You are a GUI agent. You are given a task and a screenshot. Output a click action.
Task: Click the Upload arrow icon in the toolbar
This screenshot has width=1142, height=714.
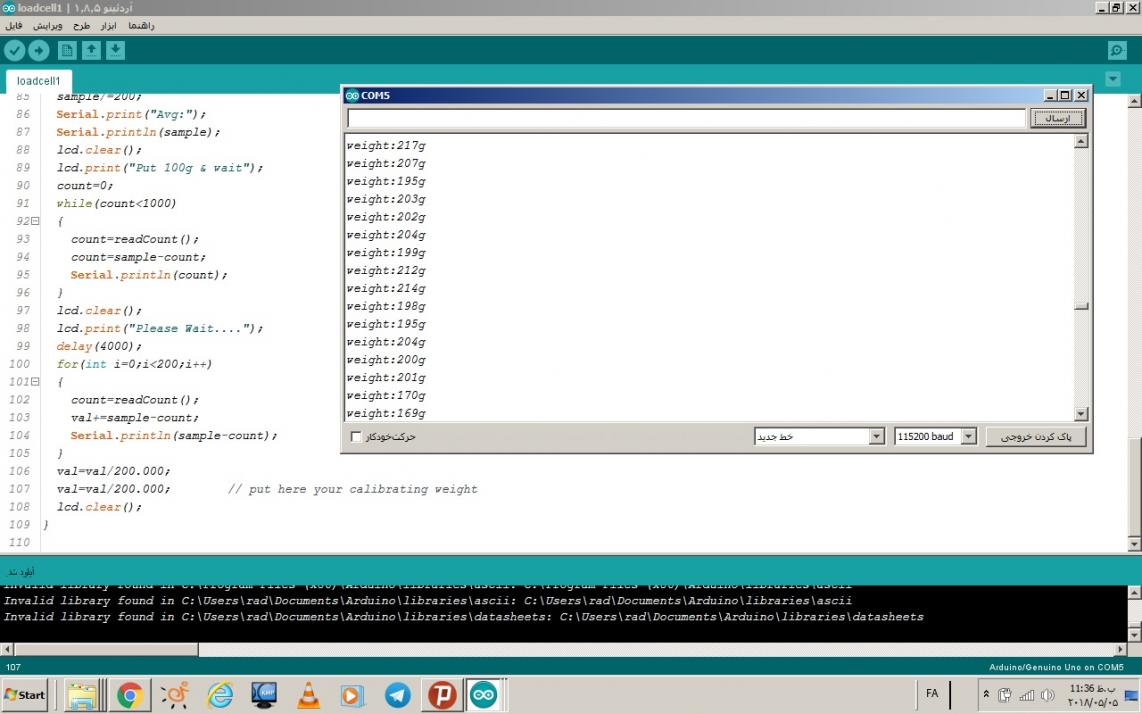(x=39, y=51)
